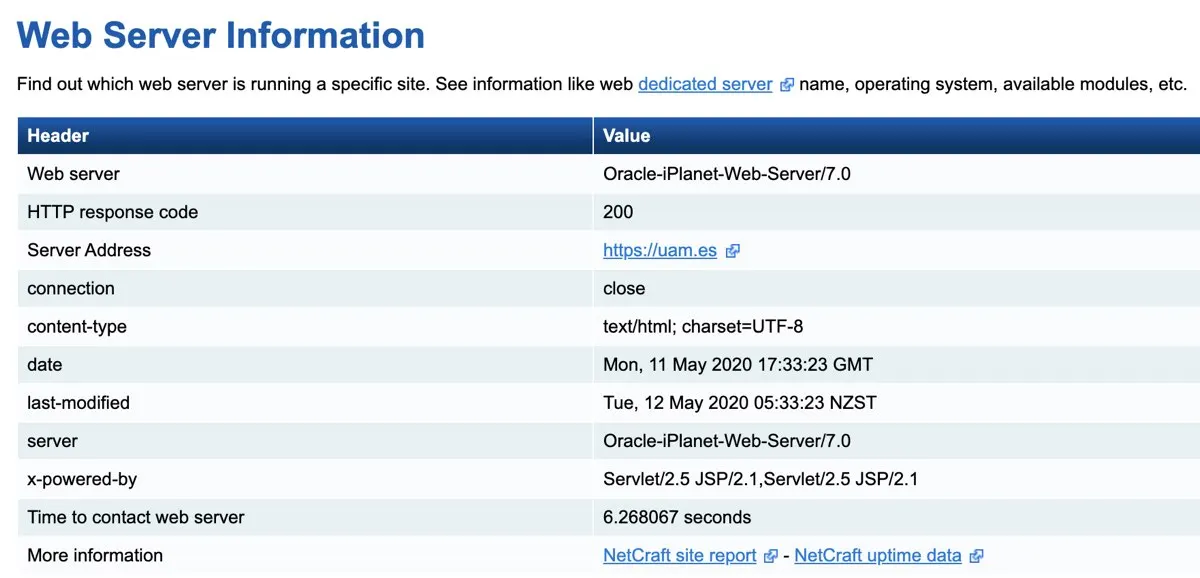Open the NetCraft site report link
This screenshot has width=1200, height=578.
tap(680, 555)
